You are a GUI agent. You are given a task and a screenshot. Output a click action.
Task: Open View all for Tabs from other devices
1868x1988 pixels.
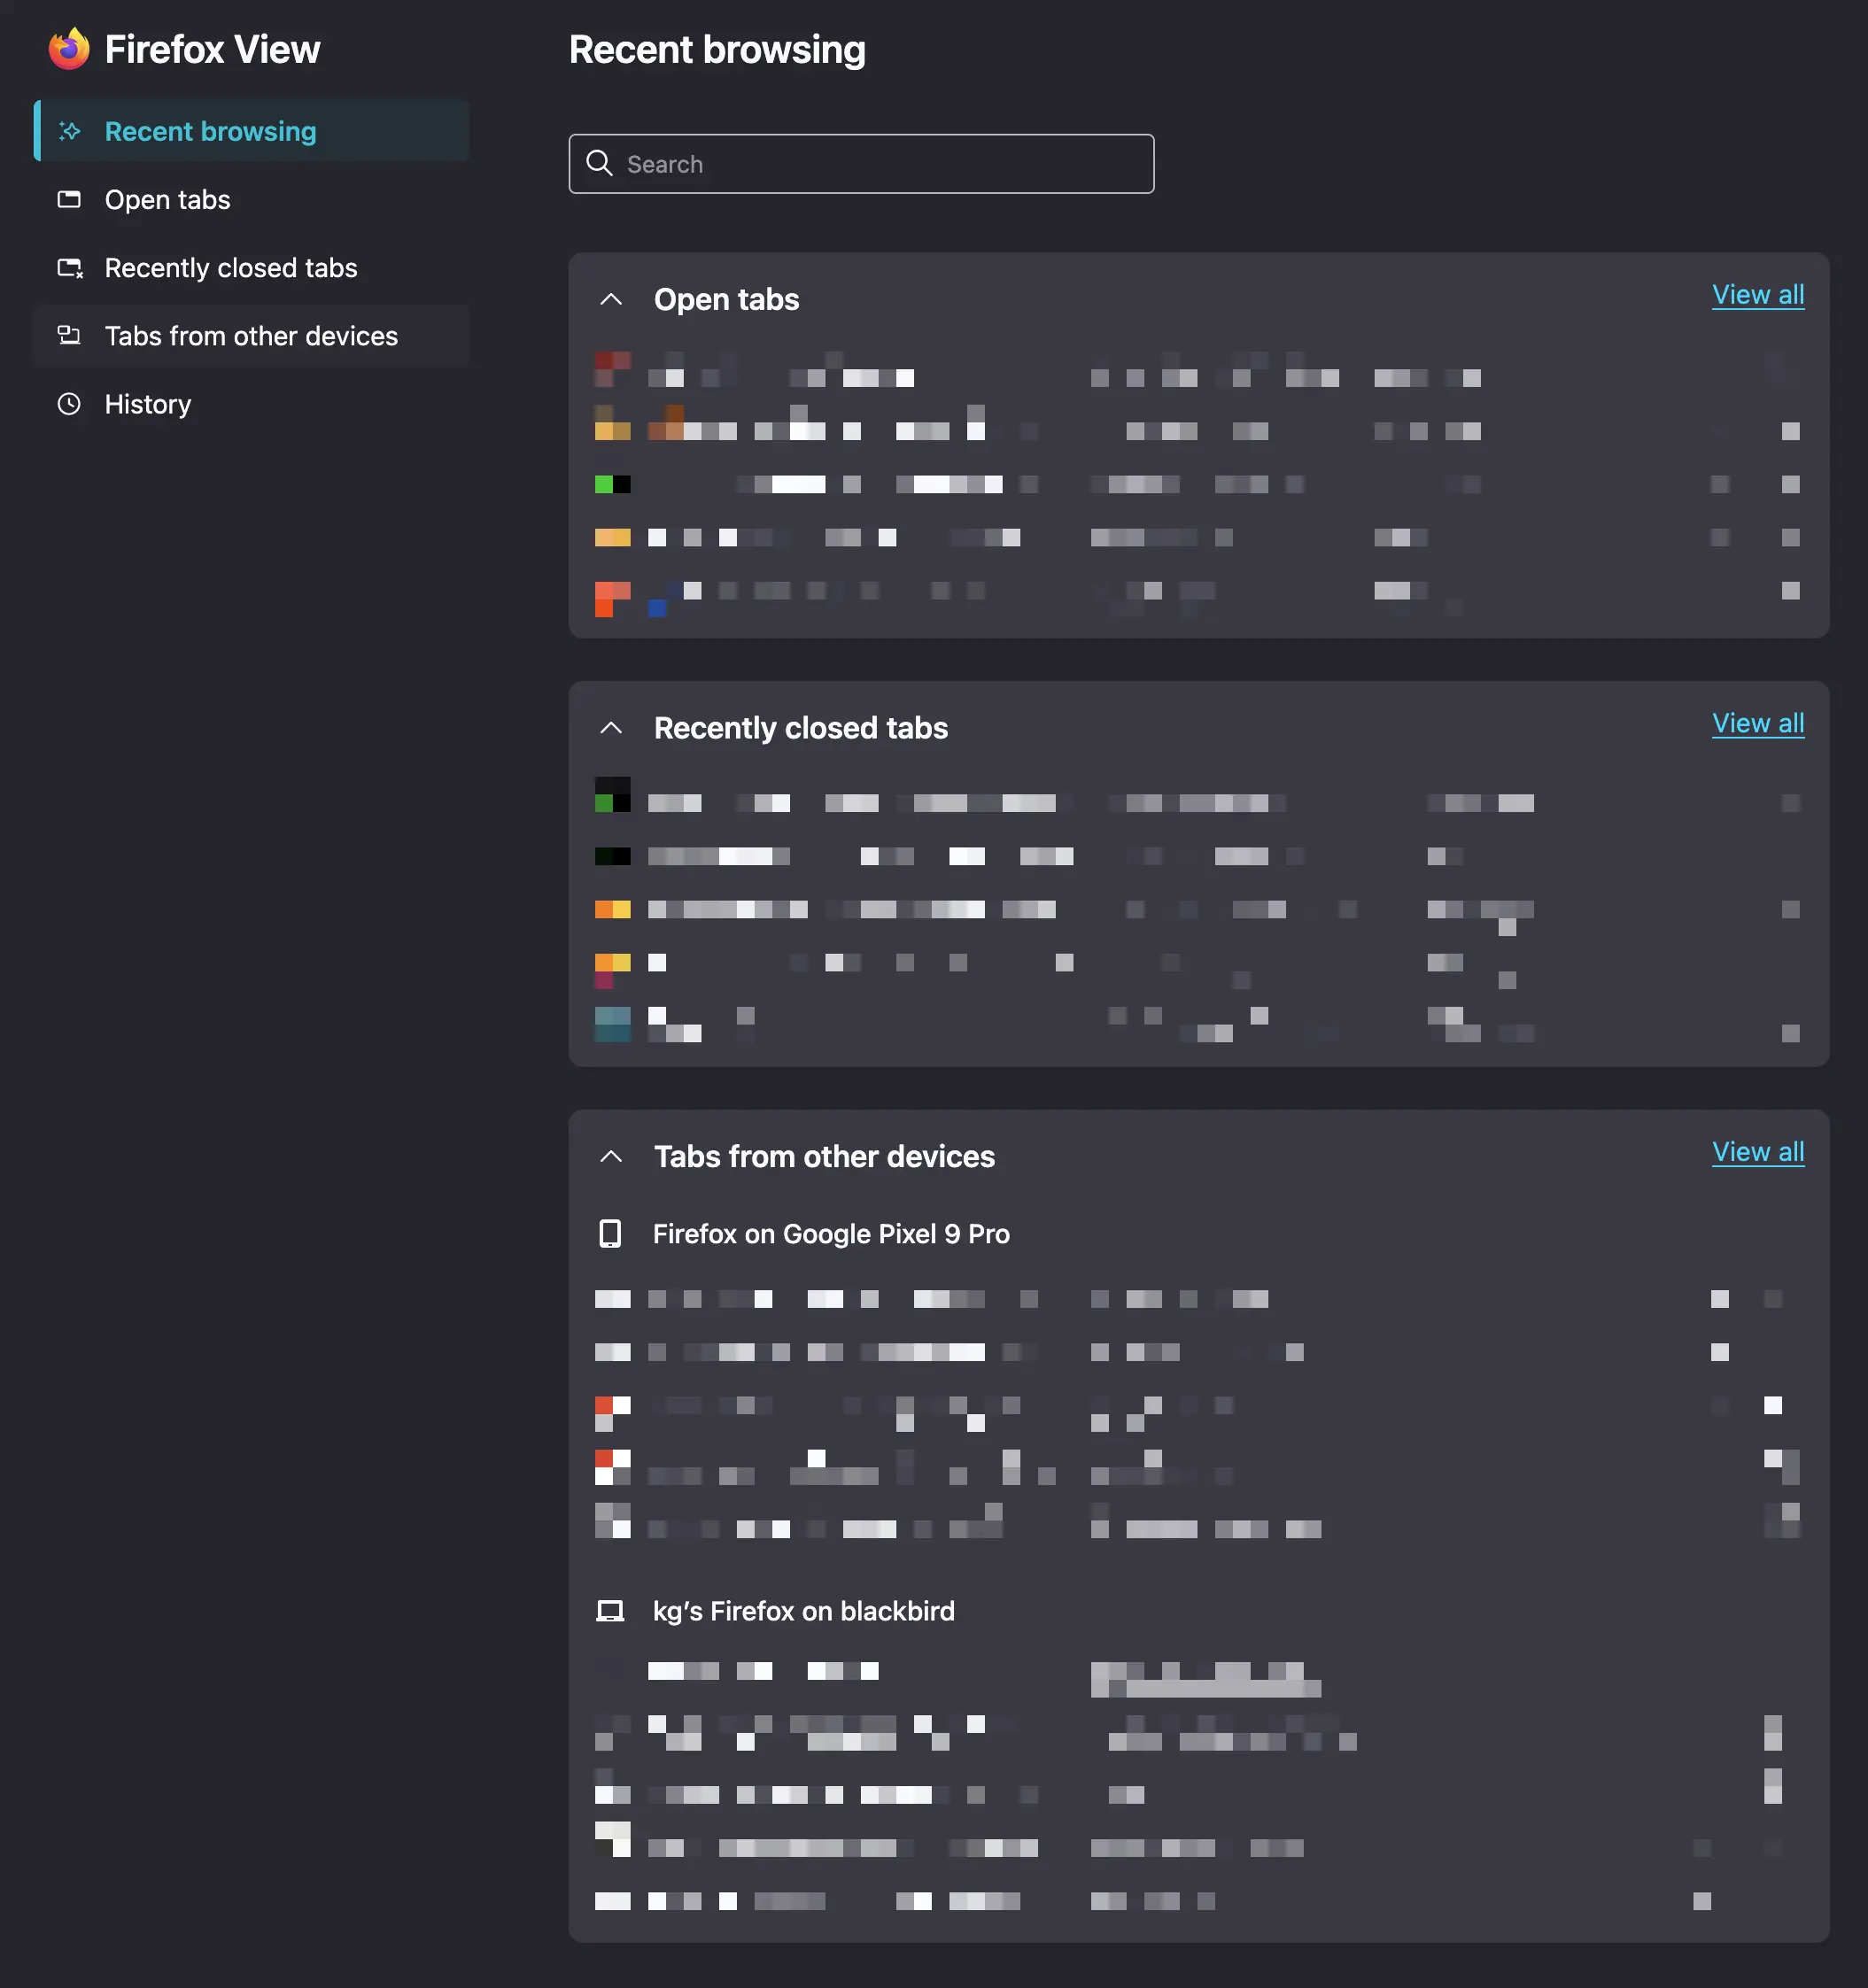[1758, 1151]
